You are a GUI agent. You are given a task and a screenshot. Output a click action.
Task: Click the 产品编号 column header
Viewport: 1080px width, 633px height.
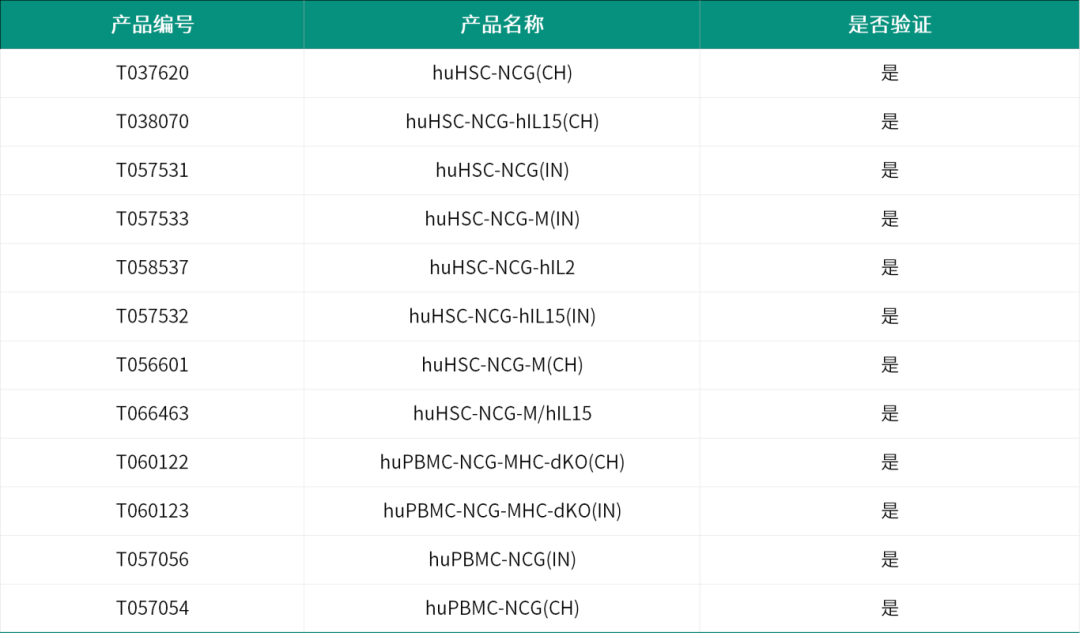pyautogui.click(x=152, y=25)
